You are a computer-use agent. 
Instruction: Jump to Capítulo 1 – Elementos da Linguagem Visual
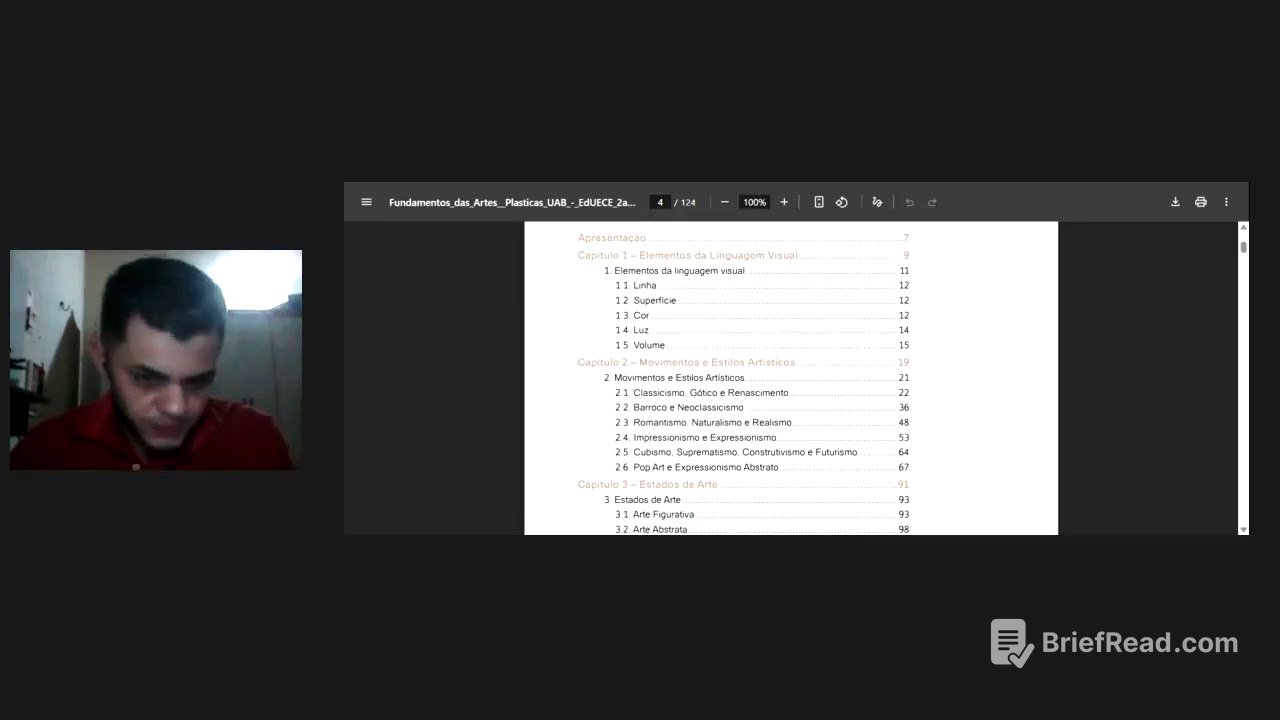pyautogui.click(x=686, y=255)
